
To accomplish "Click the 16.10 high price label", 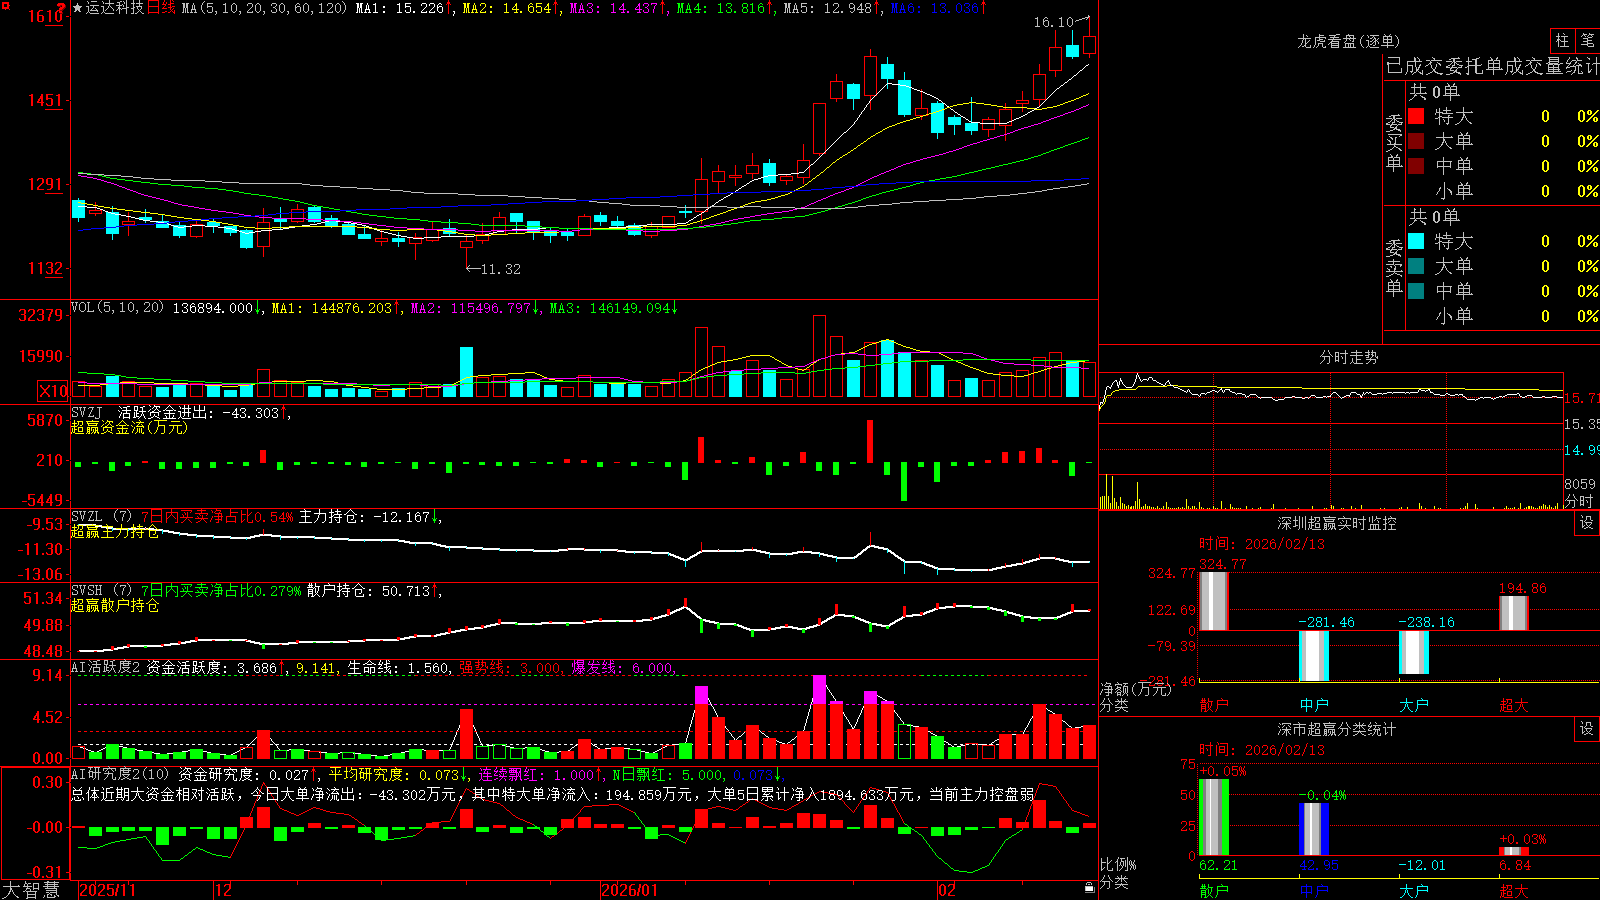I will [x=1053, y=22].
